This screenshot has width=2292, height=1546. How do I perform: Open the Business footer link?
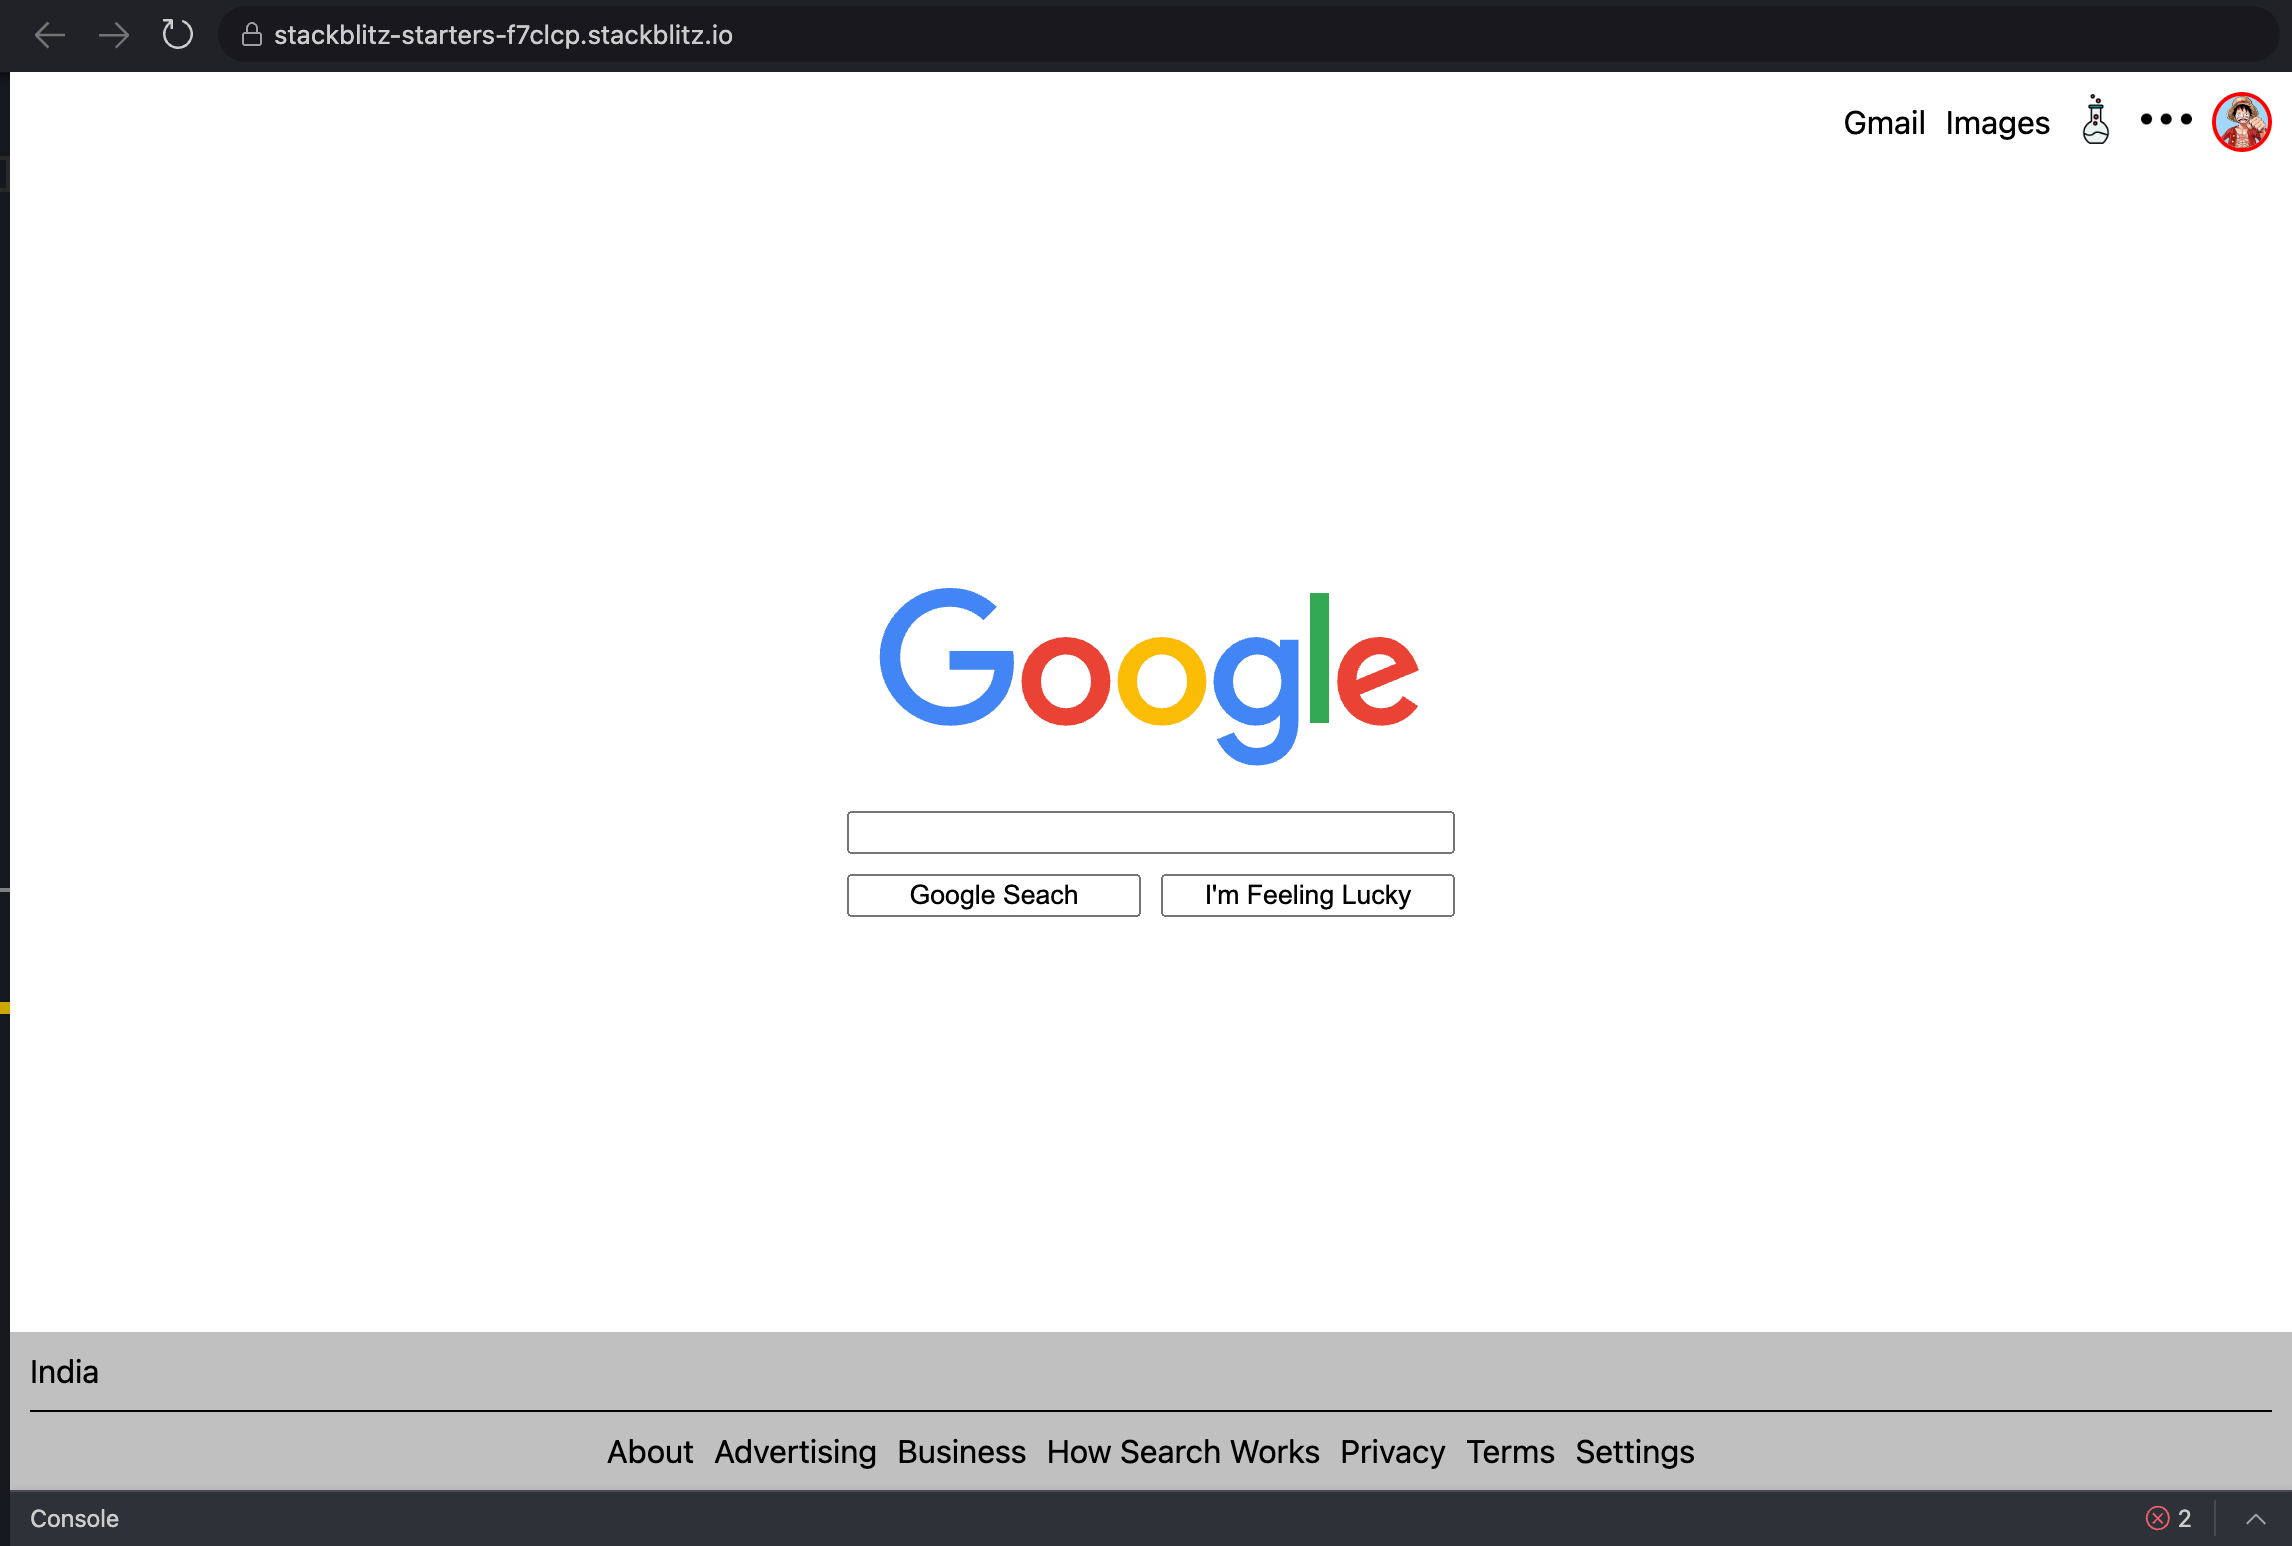coord(961,1452)
